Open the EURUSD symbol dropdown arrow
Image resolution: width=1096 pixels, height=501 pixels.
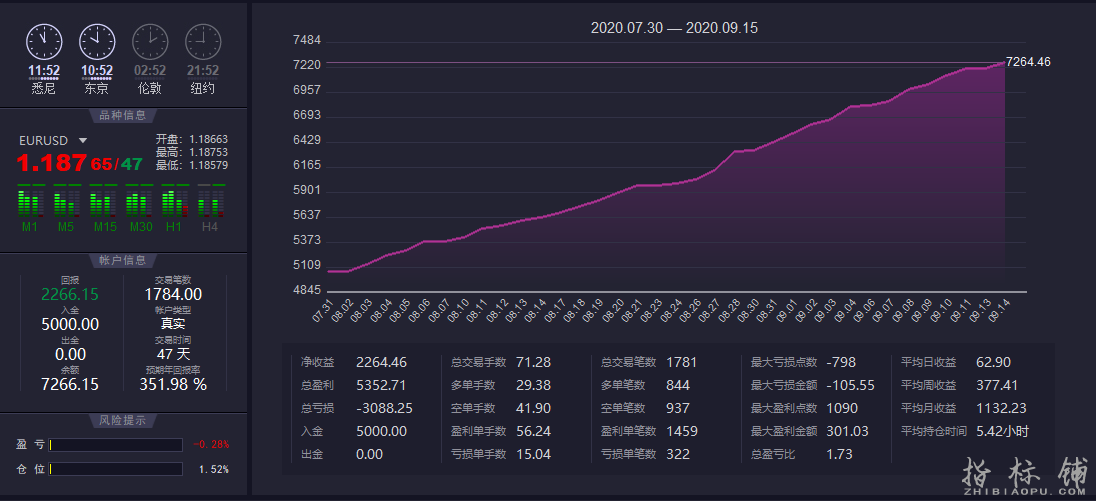coord(83,141)
